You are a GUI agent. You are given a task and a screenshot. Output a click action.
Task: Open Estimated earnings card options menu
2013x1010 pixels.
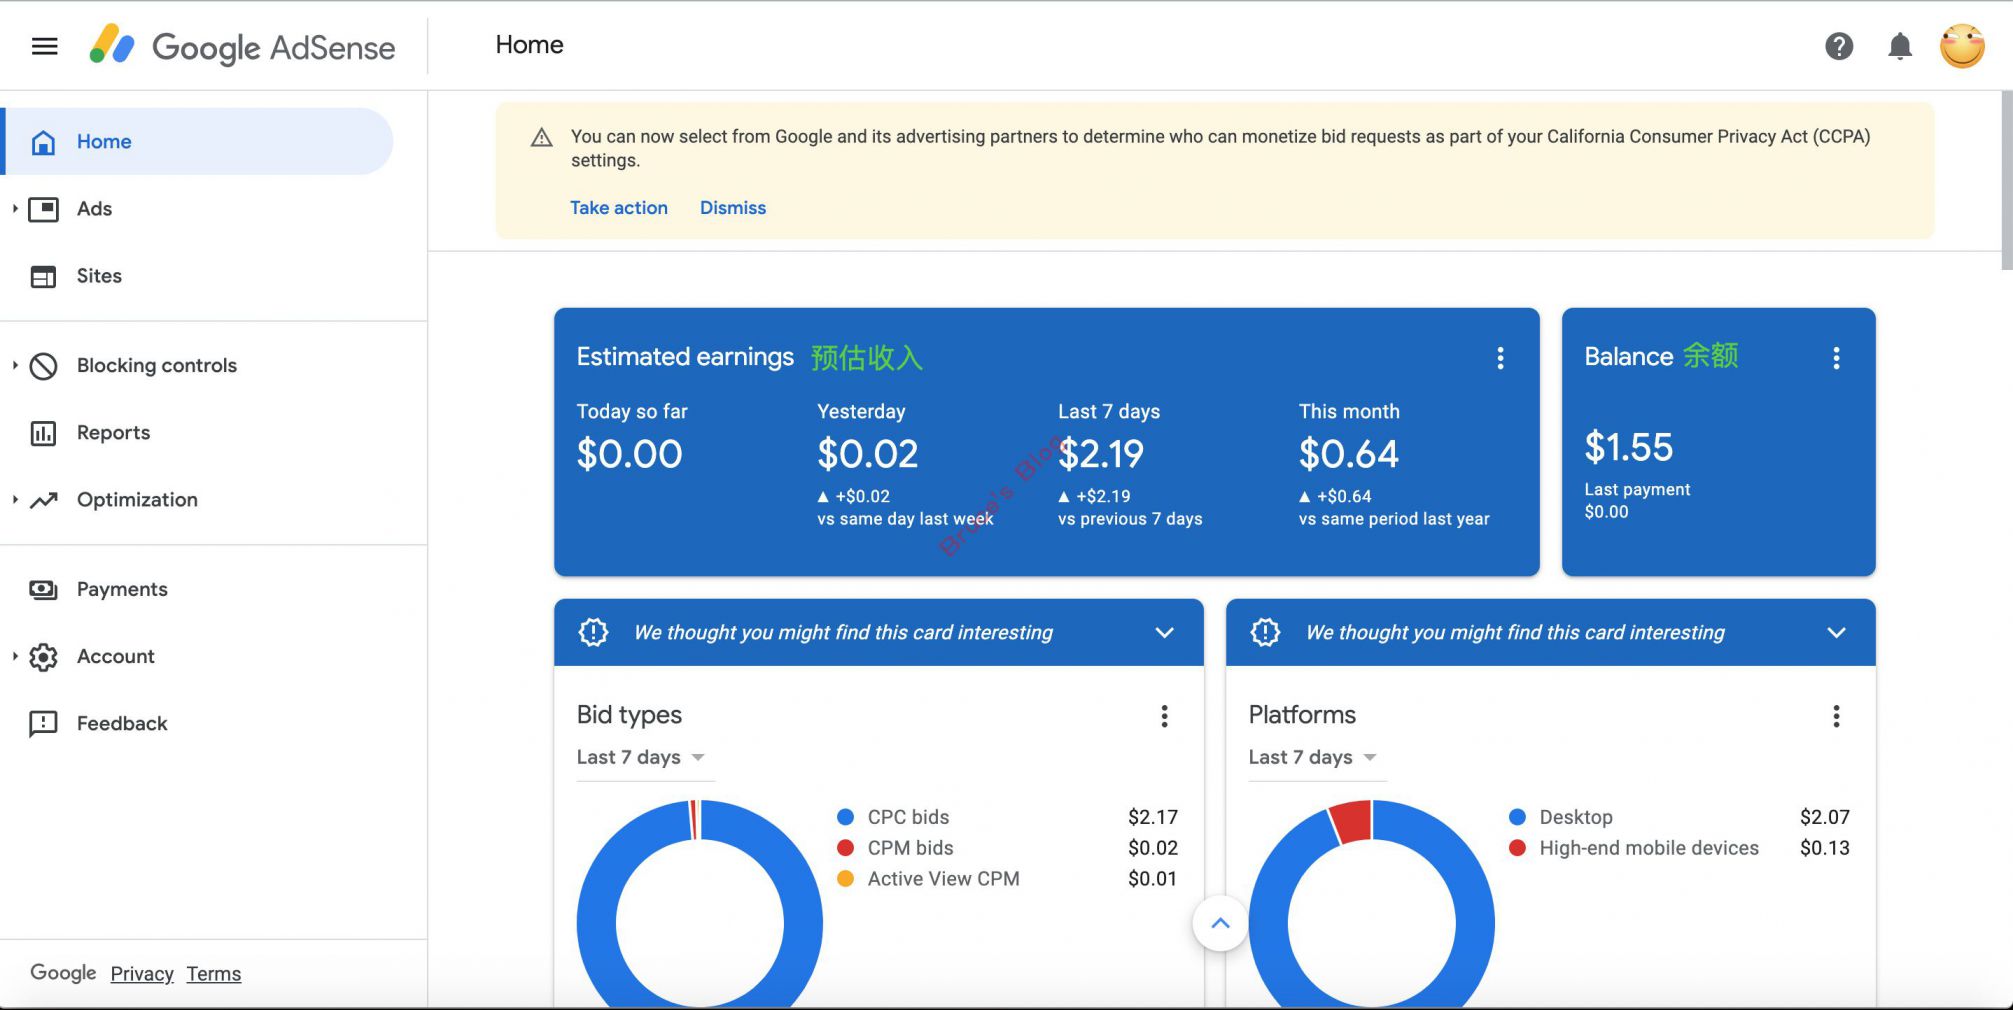coord(1499,358)
